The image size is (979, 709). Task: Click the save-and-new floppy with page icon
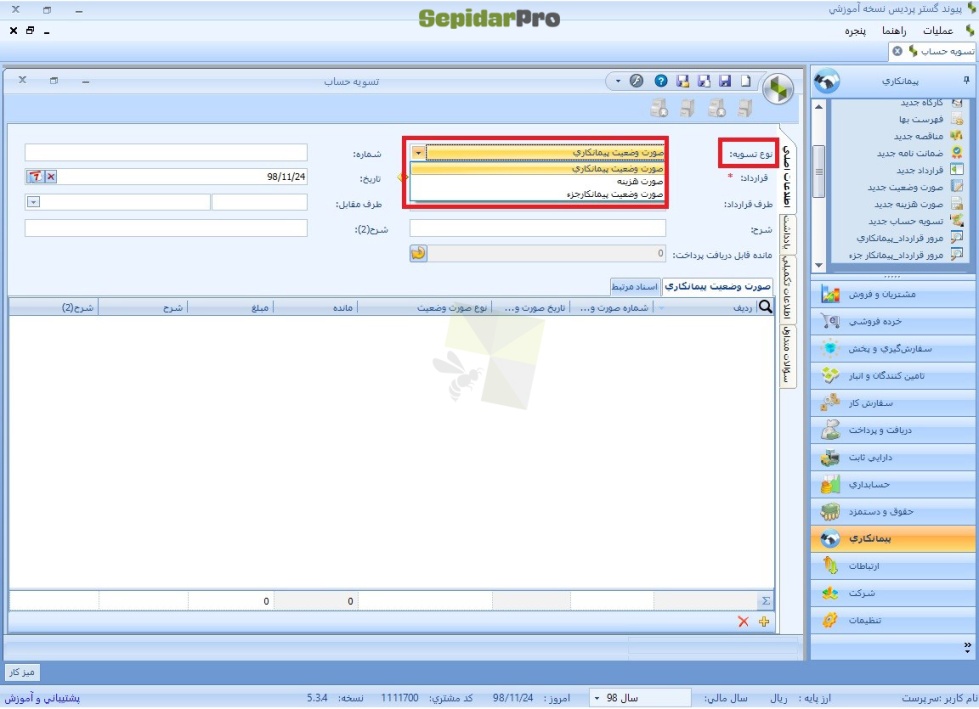tap(704, 81)
